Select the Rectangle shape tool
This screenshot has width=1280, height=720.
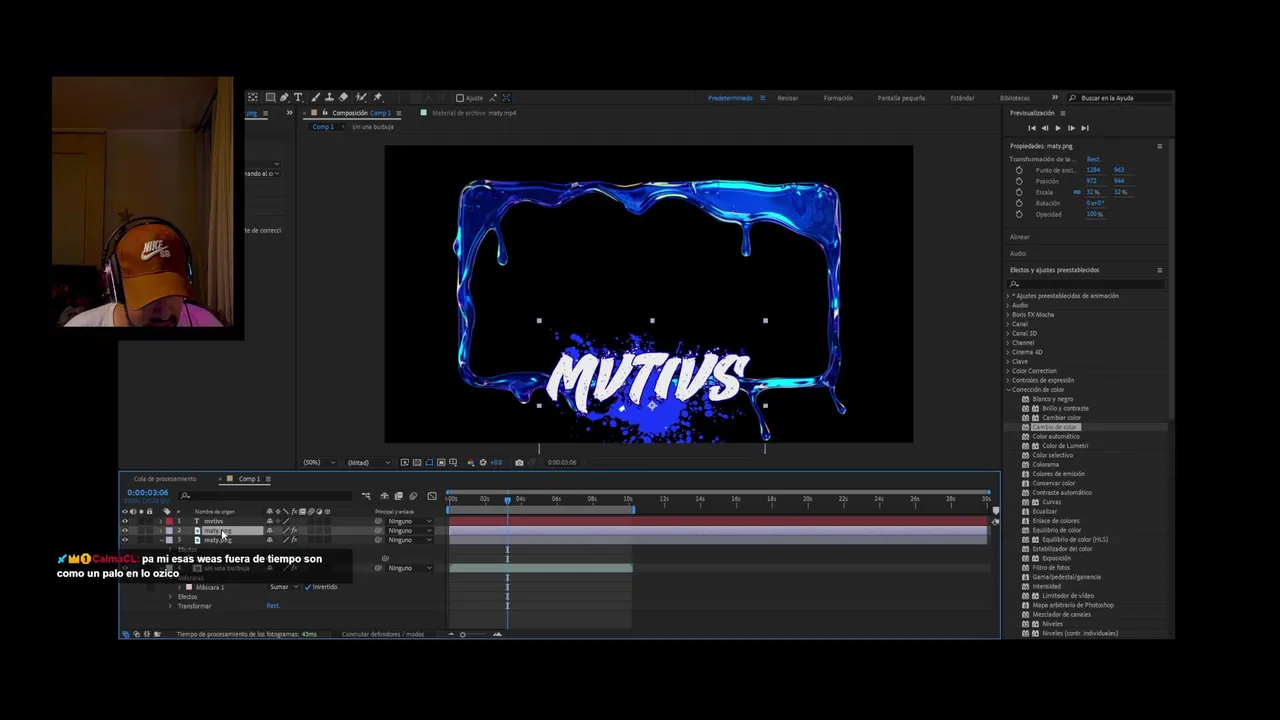(270, 97)
